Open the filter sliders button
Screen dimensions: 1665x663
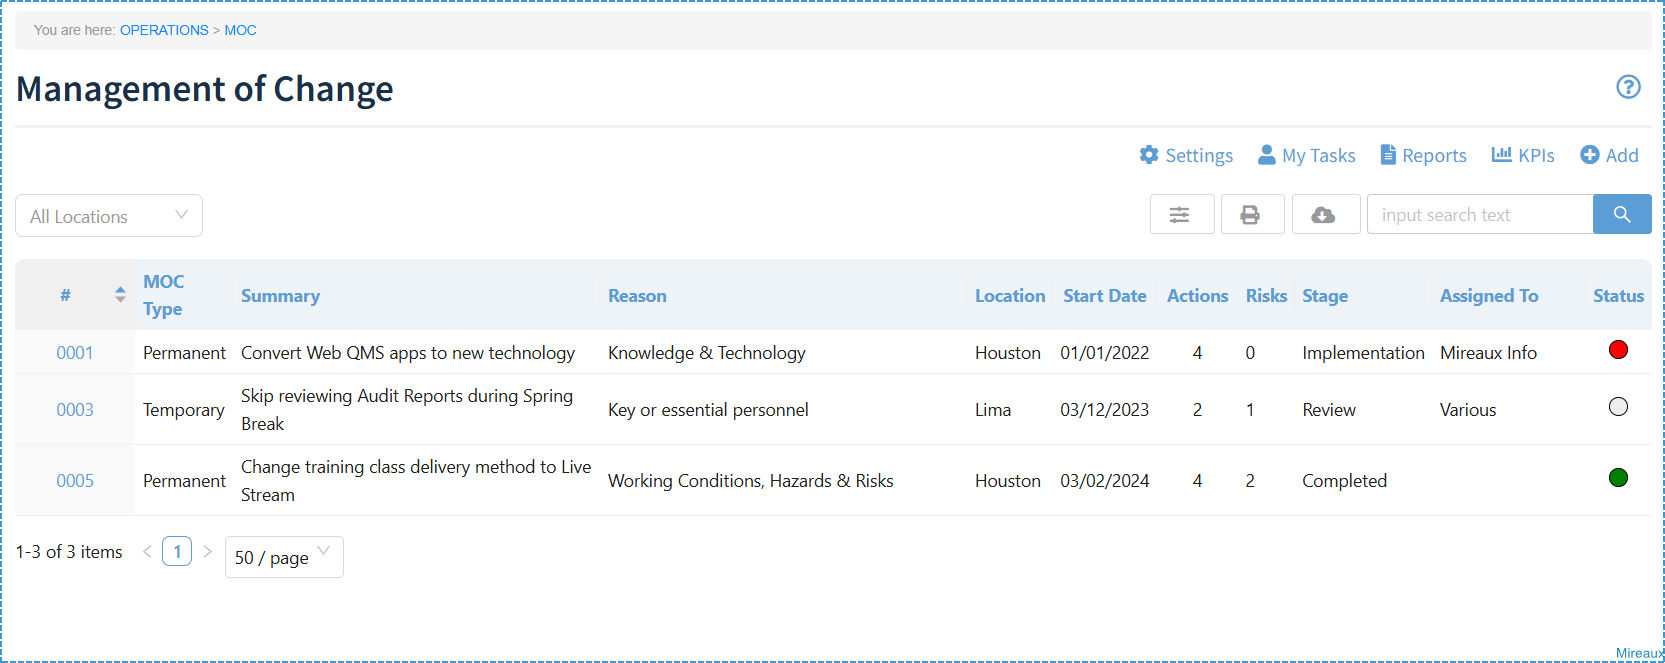click(x=1182, y=214)
